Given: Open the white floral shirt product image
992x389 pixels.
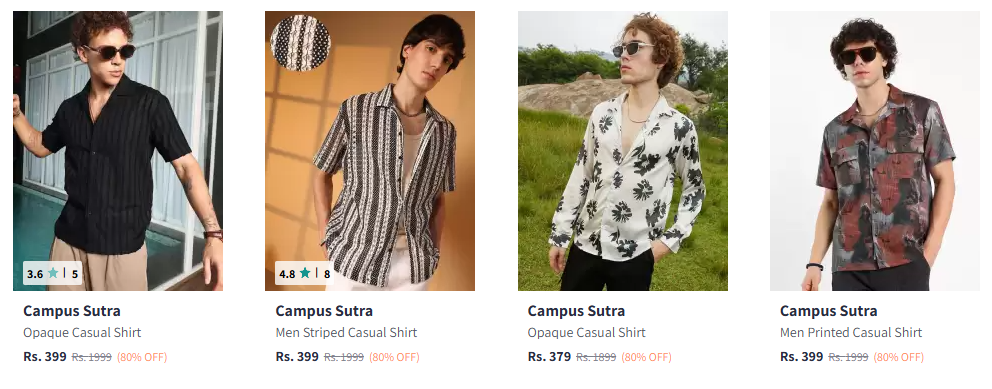Looking at the screenshot, I should tap(623, 151).
